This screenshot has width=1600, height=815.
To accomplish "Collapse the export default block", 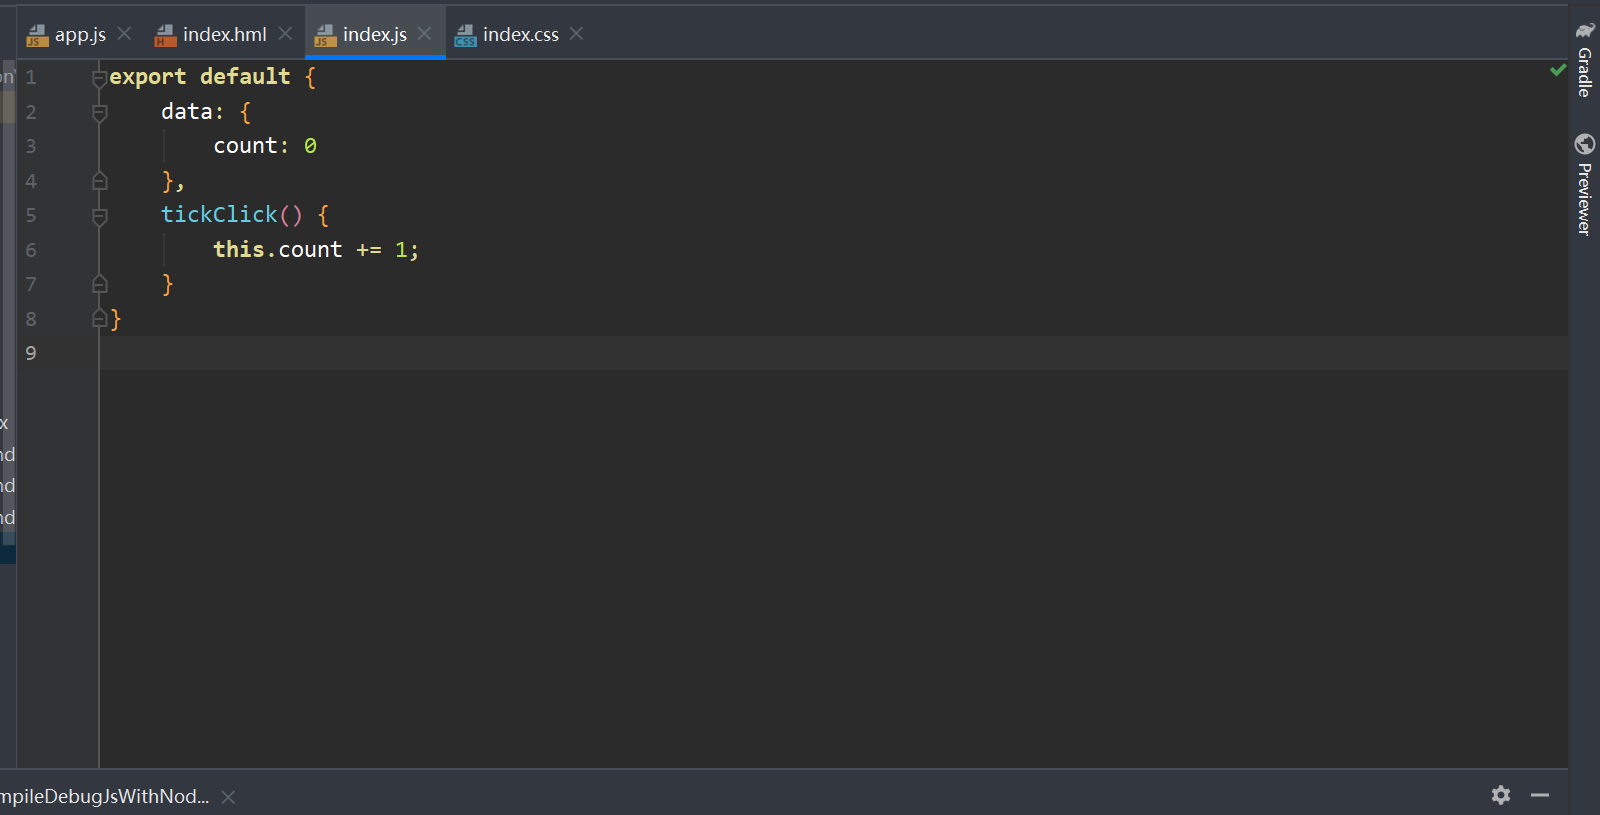I will pos(99,77).
